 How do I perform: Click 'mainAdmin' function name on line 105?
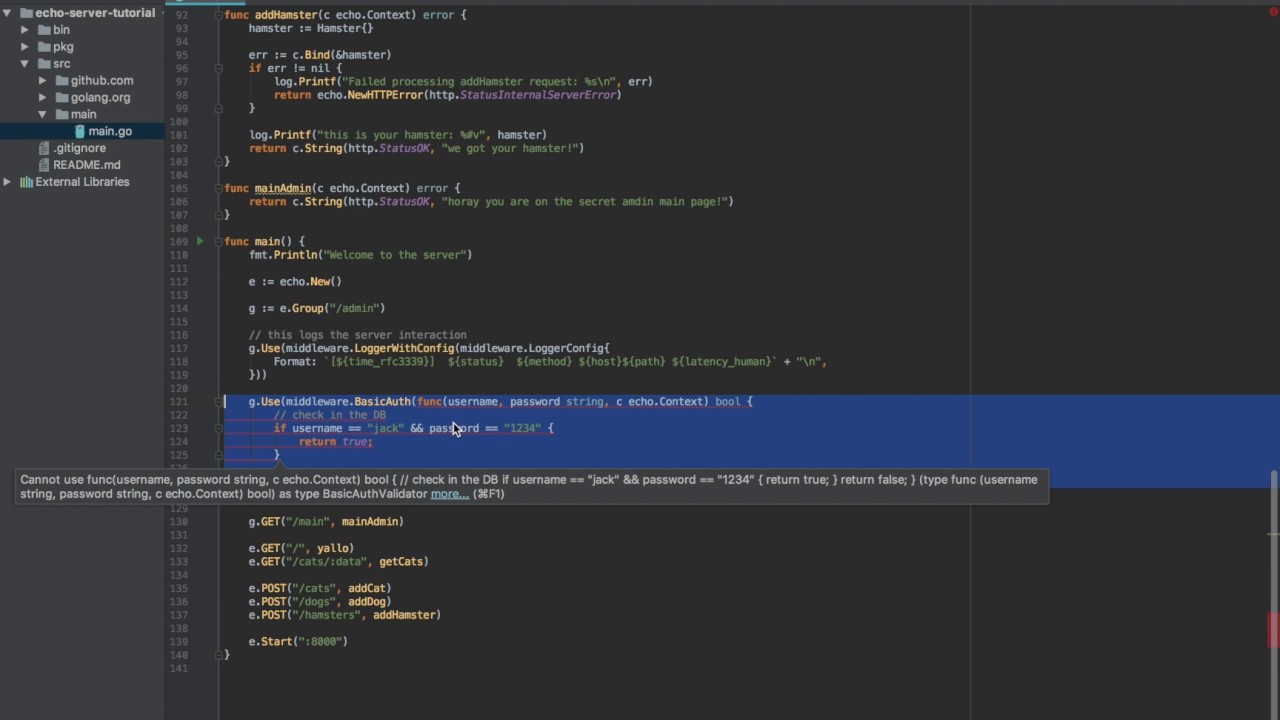283,188
